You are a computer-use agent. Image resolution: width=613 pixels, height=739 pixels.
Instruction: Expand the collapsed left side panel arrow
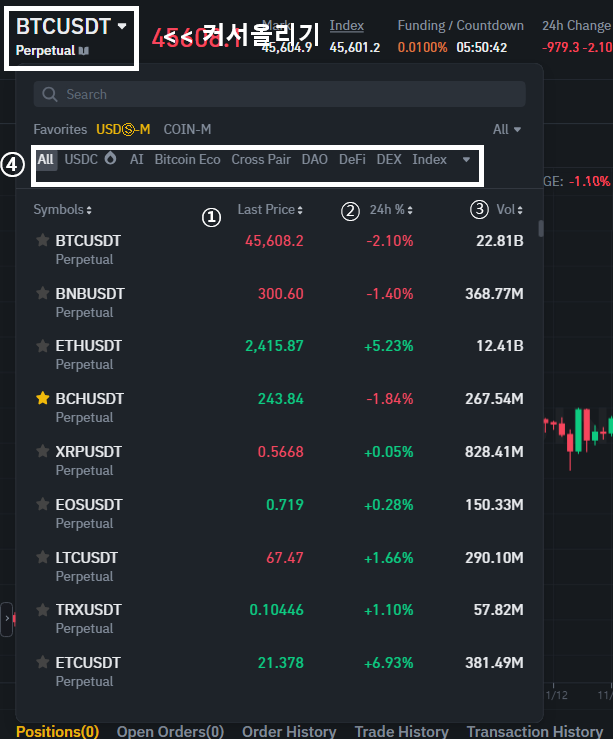pos(7,619)
